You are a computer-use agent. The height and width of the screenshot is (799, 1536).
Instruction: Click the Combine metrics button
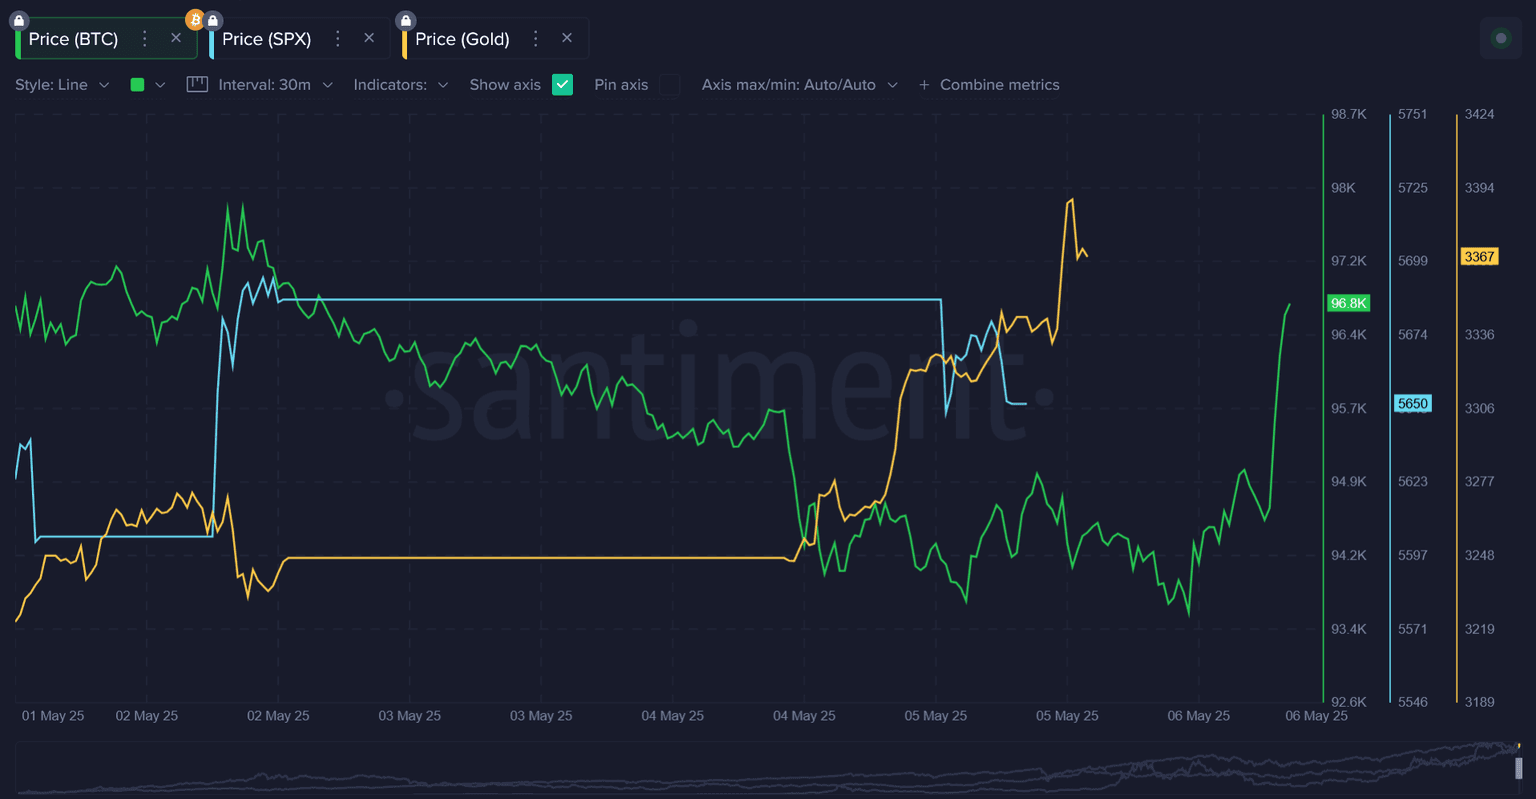[x=989, y=85]
